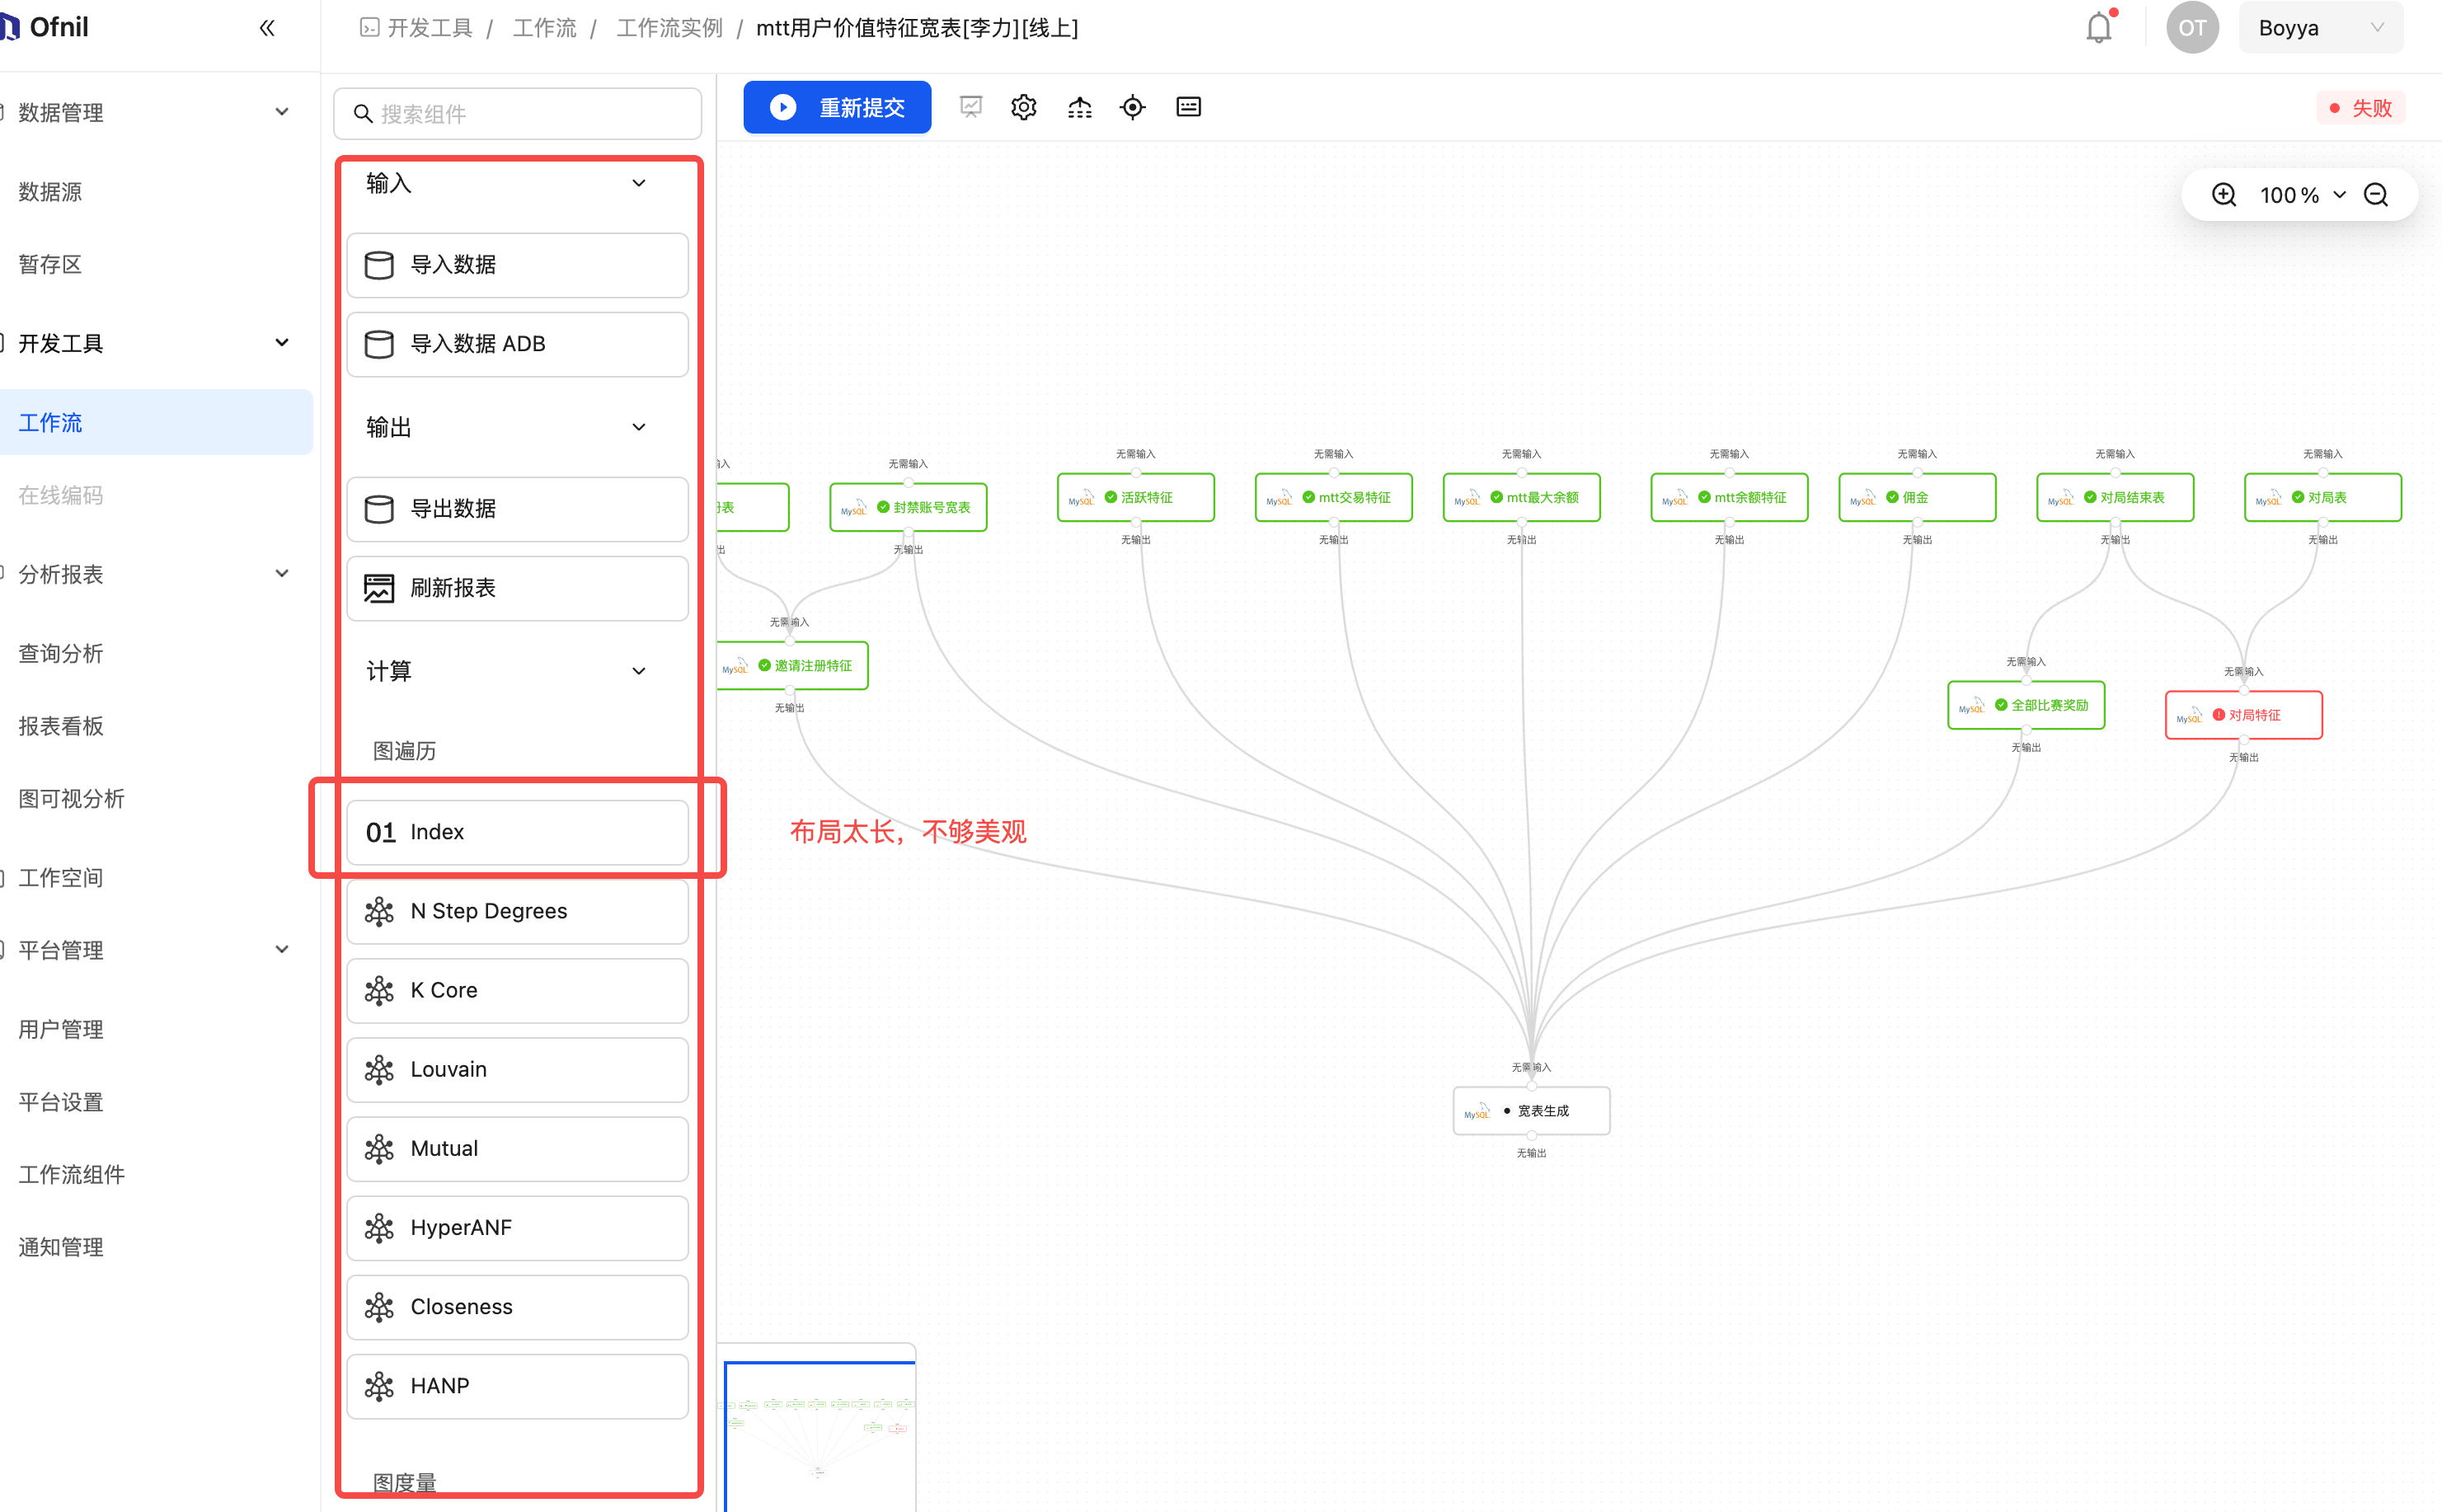Open 数据源 in the sidebar
This screenshot has height=1512, width=2442.
(50, 191)
